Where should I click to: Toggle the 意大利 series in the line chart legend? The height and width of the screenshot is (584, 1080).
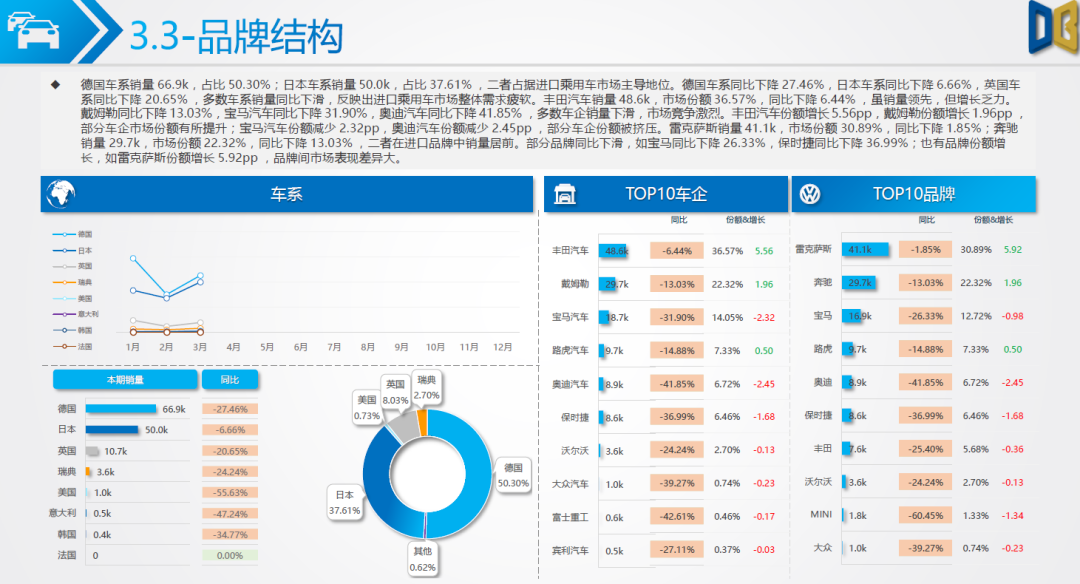pos(76,314)
